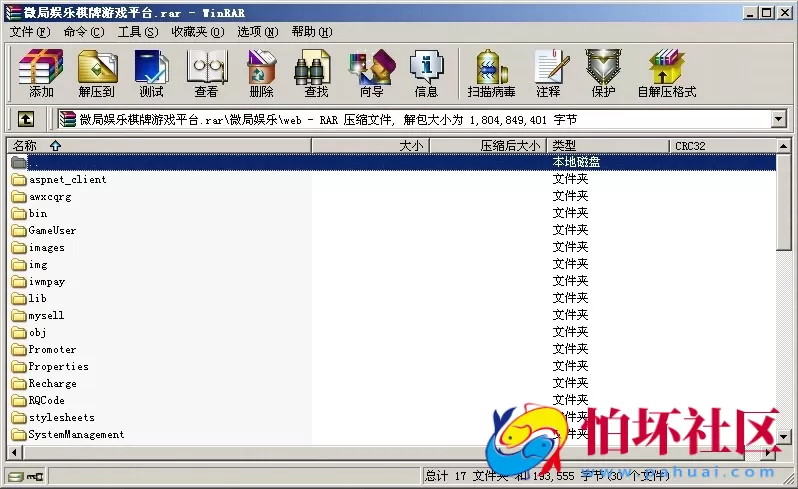Click the Add (添加) toolbar icon
Screen dimensions: 798x489
(41, 73)
